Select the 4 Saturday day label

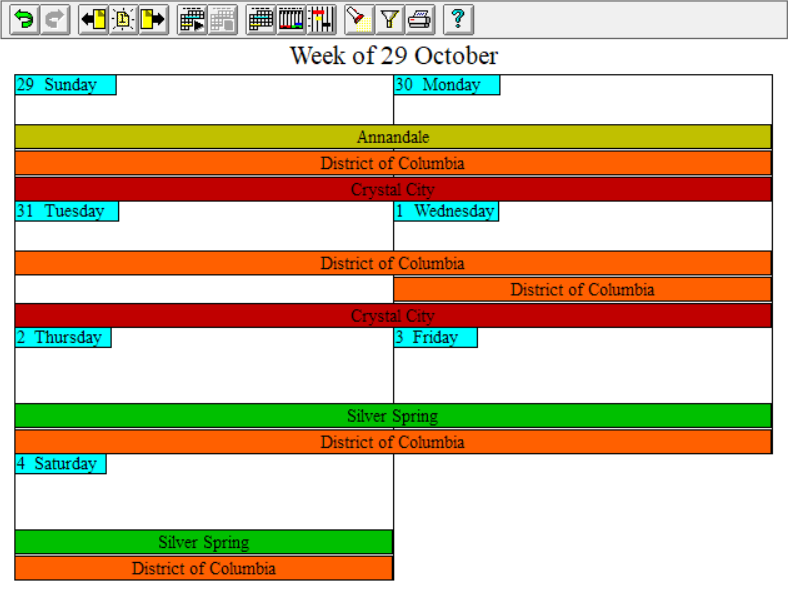61,464
